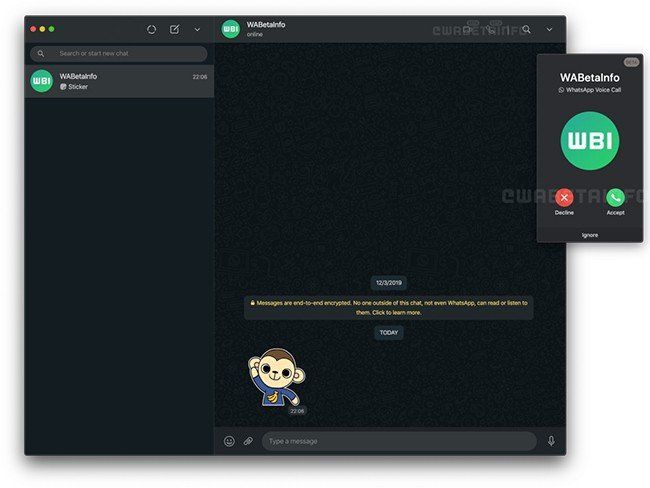This screenshot has width=650, height=488.
Task: Click the online status text in chat header
Action: click(x=255, y=34)
